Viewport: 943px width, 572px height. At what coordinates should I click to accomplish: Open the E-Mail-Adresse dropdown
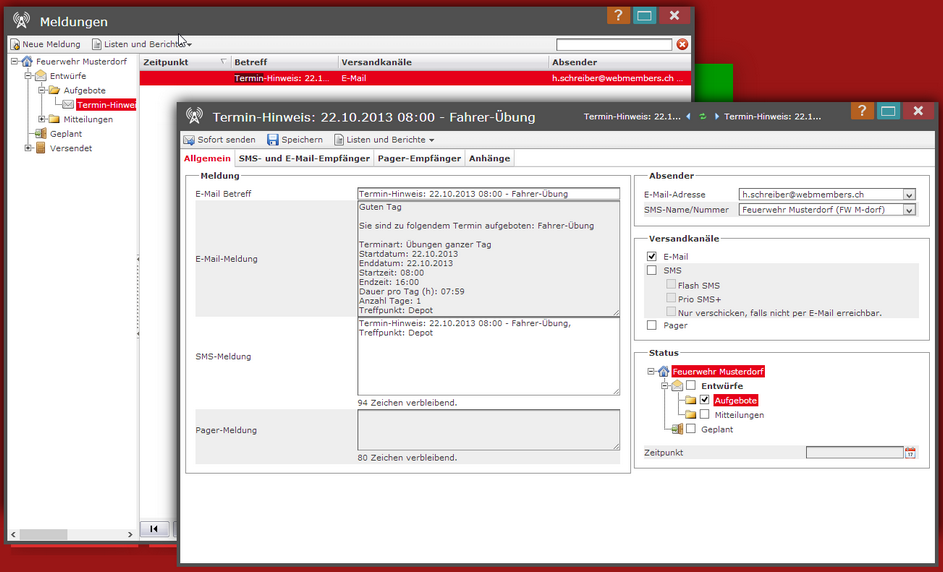pos(908,195)
